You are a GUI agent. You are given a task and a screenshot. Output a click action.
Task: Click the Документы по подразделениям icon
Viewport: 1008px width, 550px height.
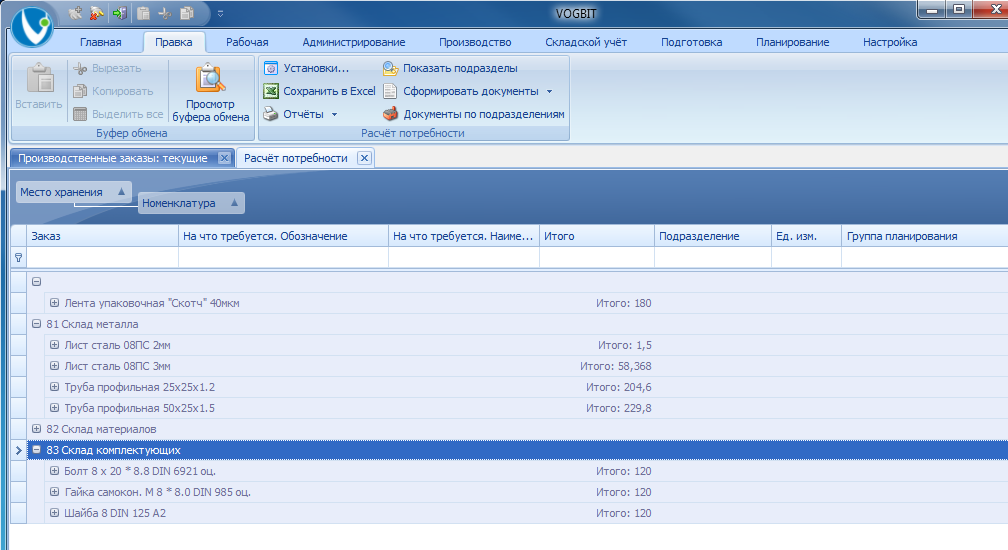pyautogui.click(x=390, y=114)
